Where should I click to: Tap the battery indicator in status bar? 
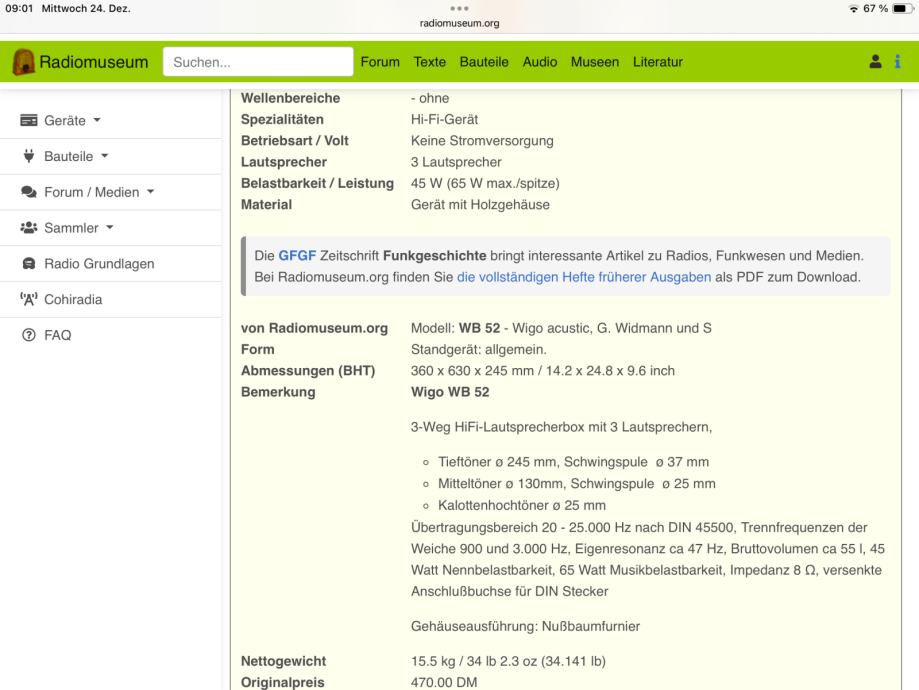(x=901, y=8)
